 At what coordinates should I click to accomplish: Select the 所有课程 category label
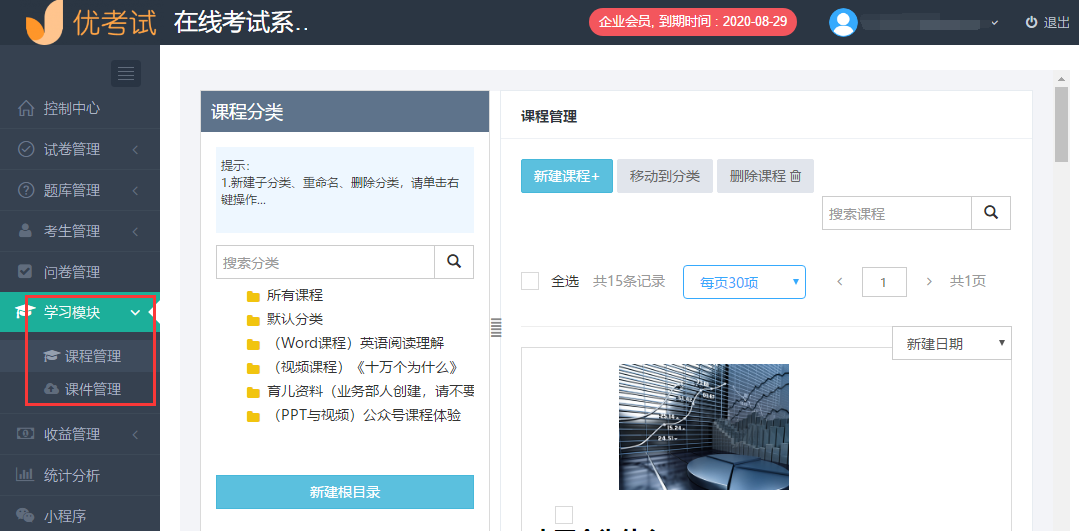295,296
